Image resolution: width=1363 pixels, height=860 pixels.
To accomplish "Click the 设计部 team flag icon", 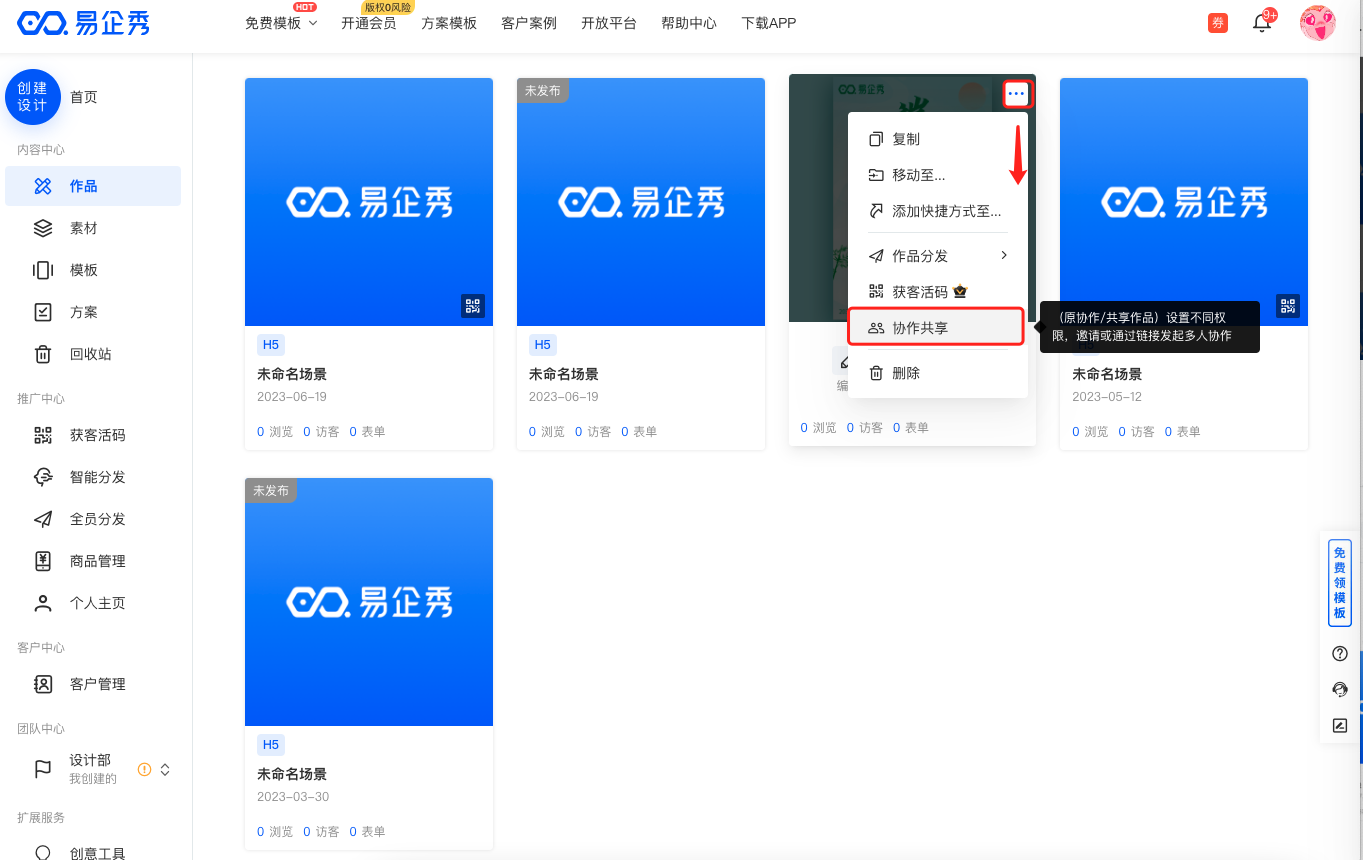I will click(x=43, y=769).
